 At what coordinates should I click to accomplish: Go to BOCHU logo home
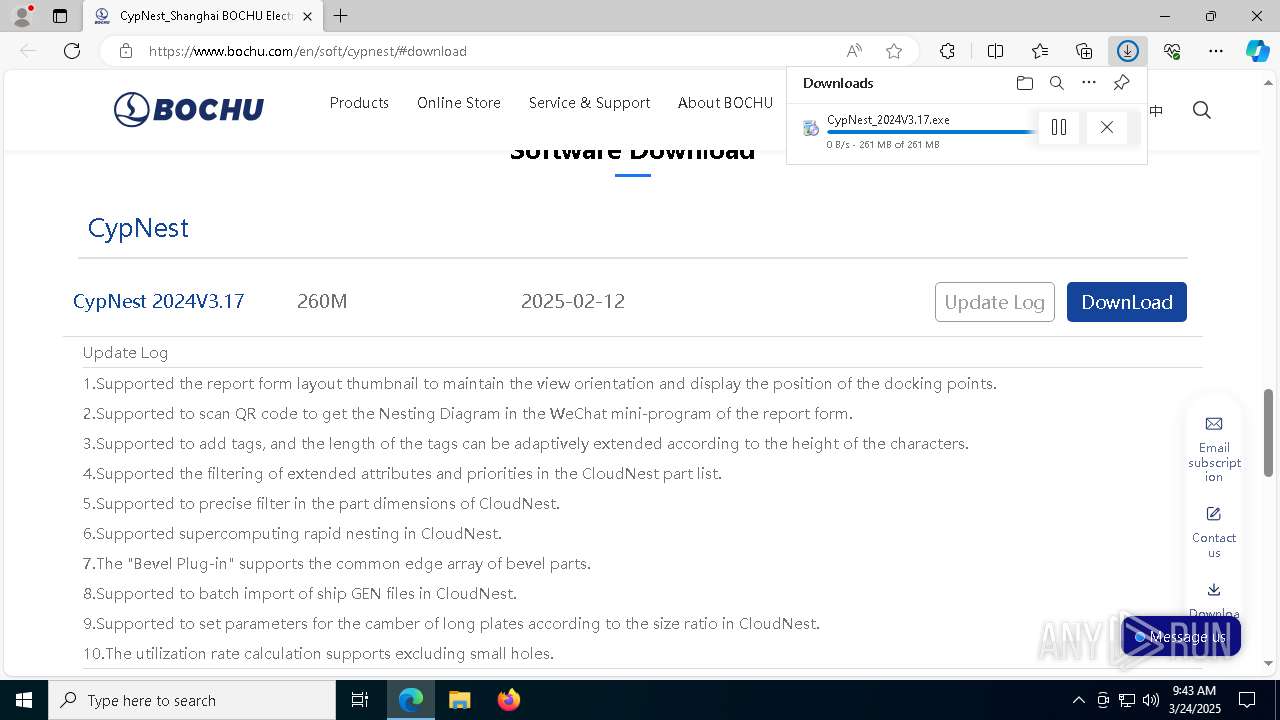189,109
